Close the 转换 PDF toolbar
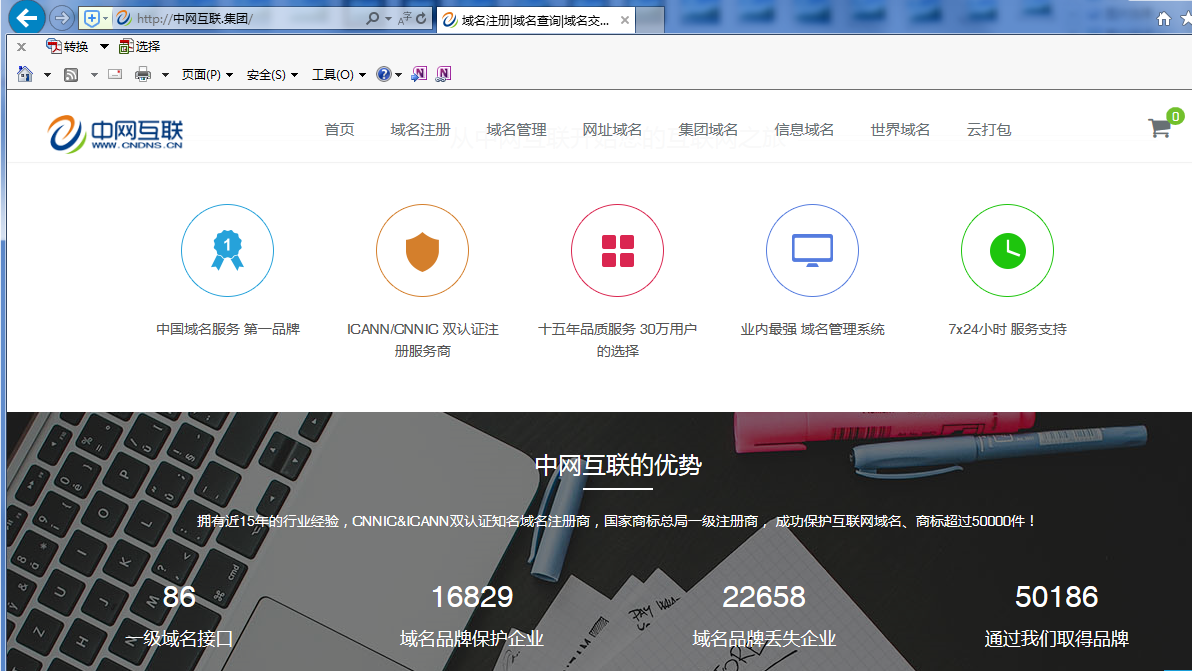Image resolution: width=1192 pixels, height=671 pixels. pos(21,47)
